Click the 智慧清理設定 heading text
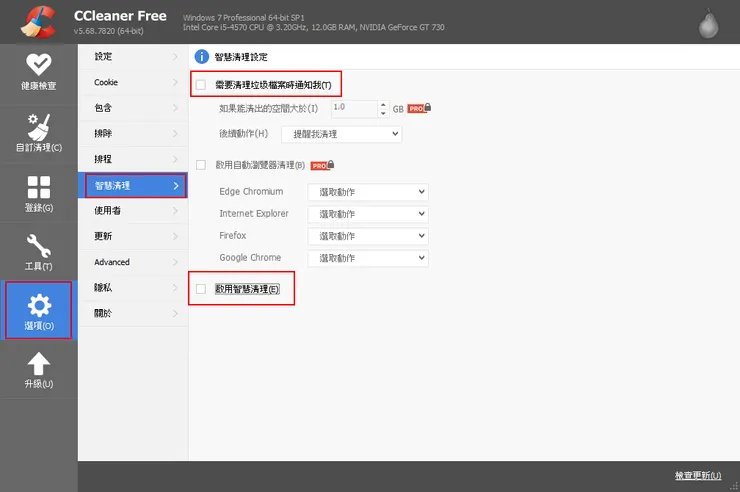 (x=241, y=57)
